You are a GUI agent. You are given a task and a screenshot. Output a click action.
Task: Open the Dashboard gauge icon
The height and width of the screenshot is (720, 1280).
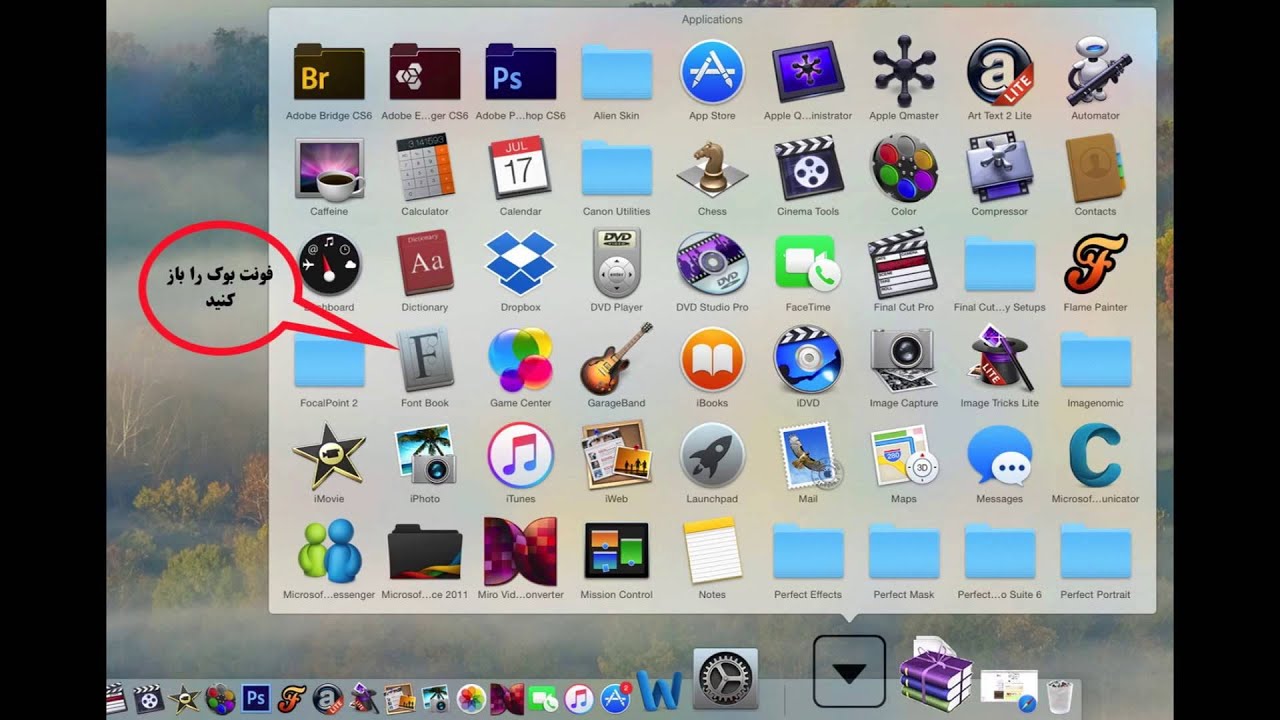329,264
